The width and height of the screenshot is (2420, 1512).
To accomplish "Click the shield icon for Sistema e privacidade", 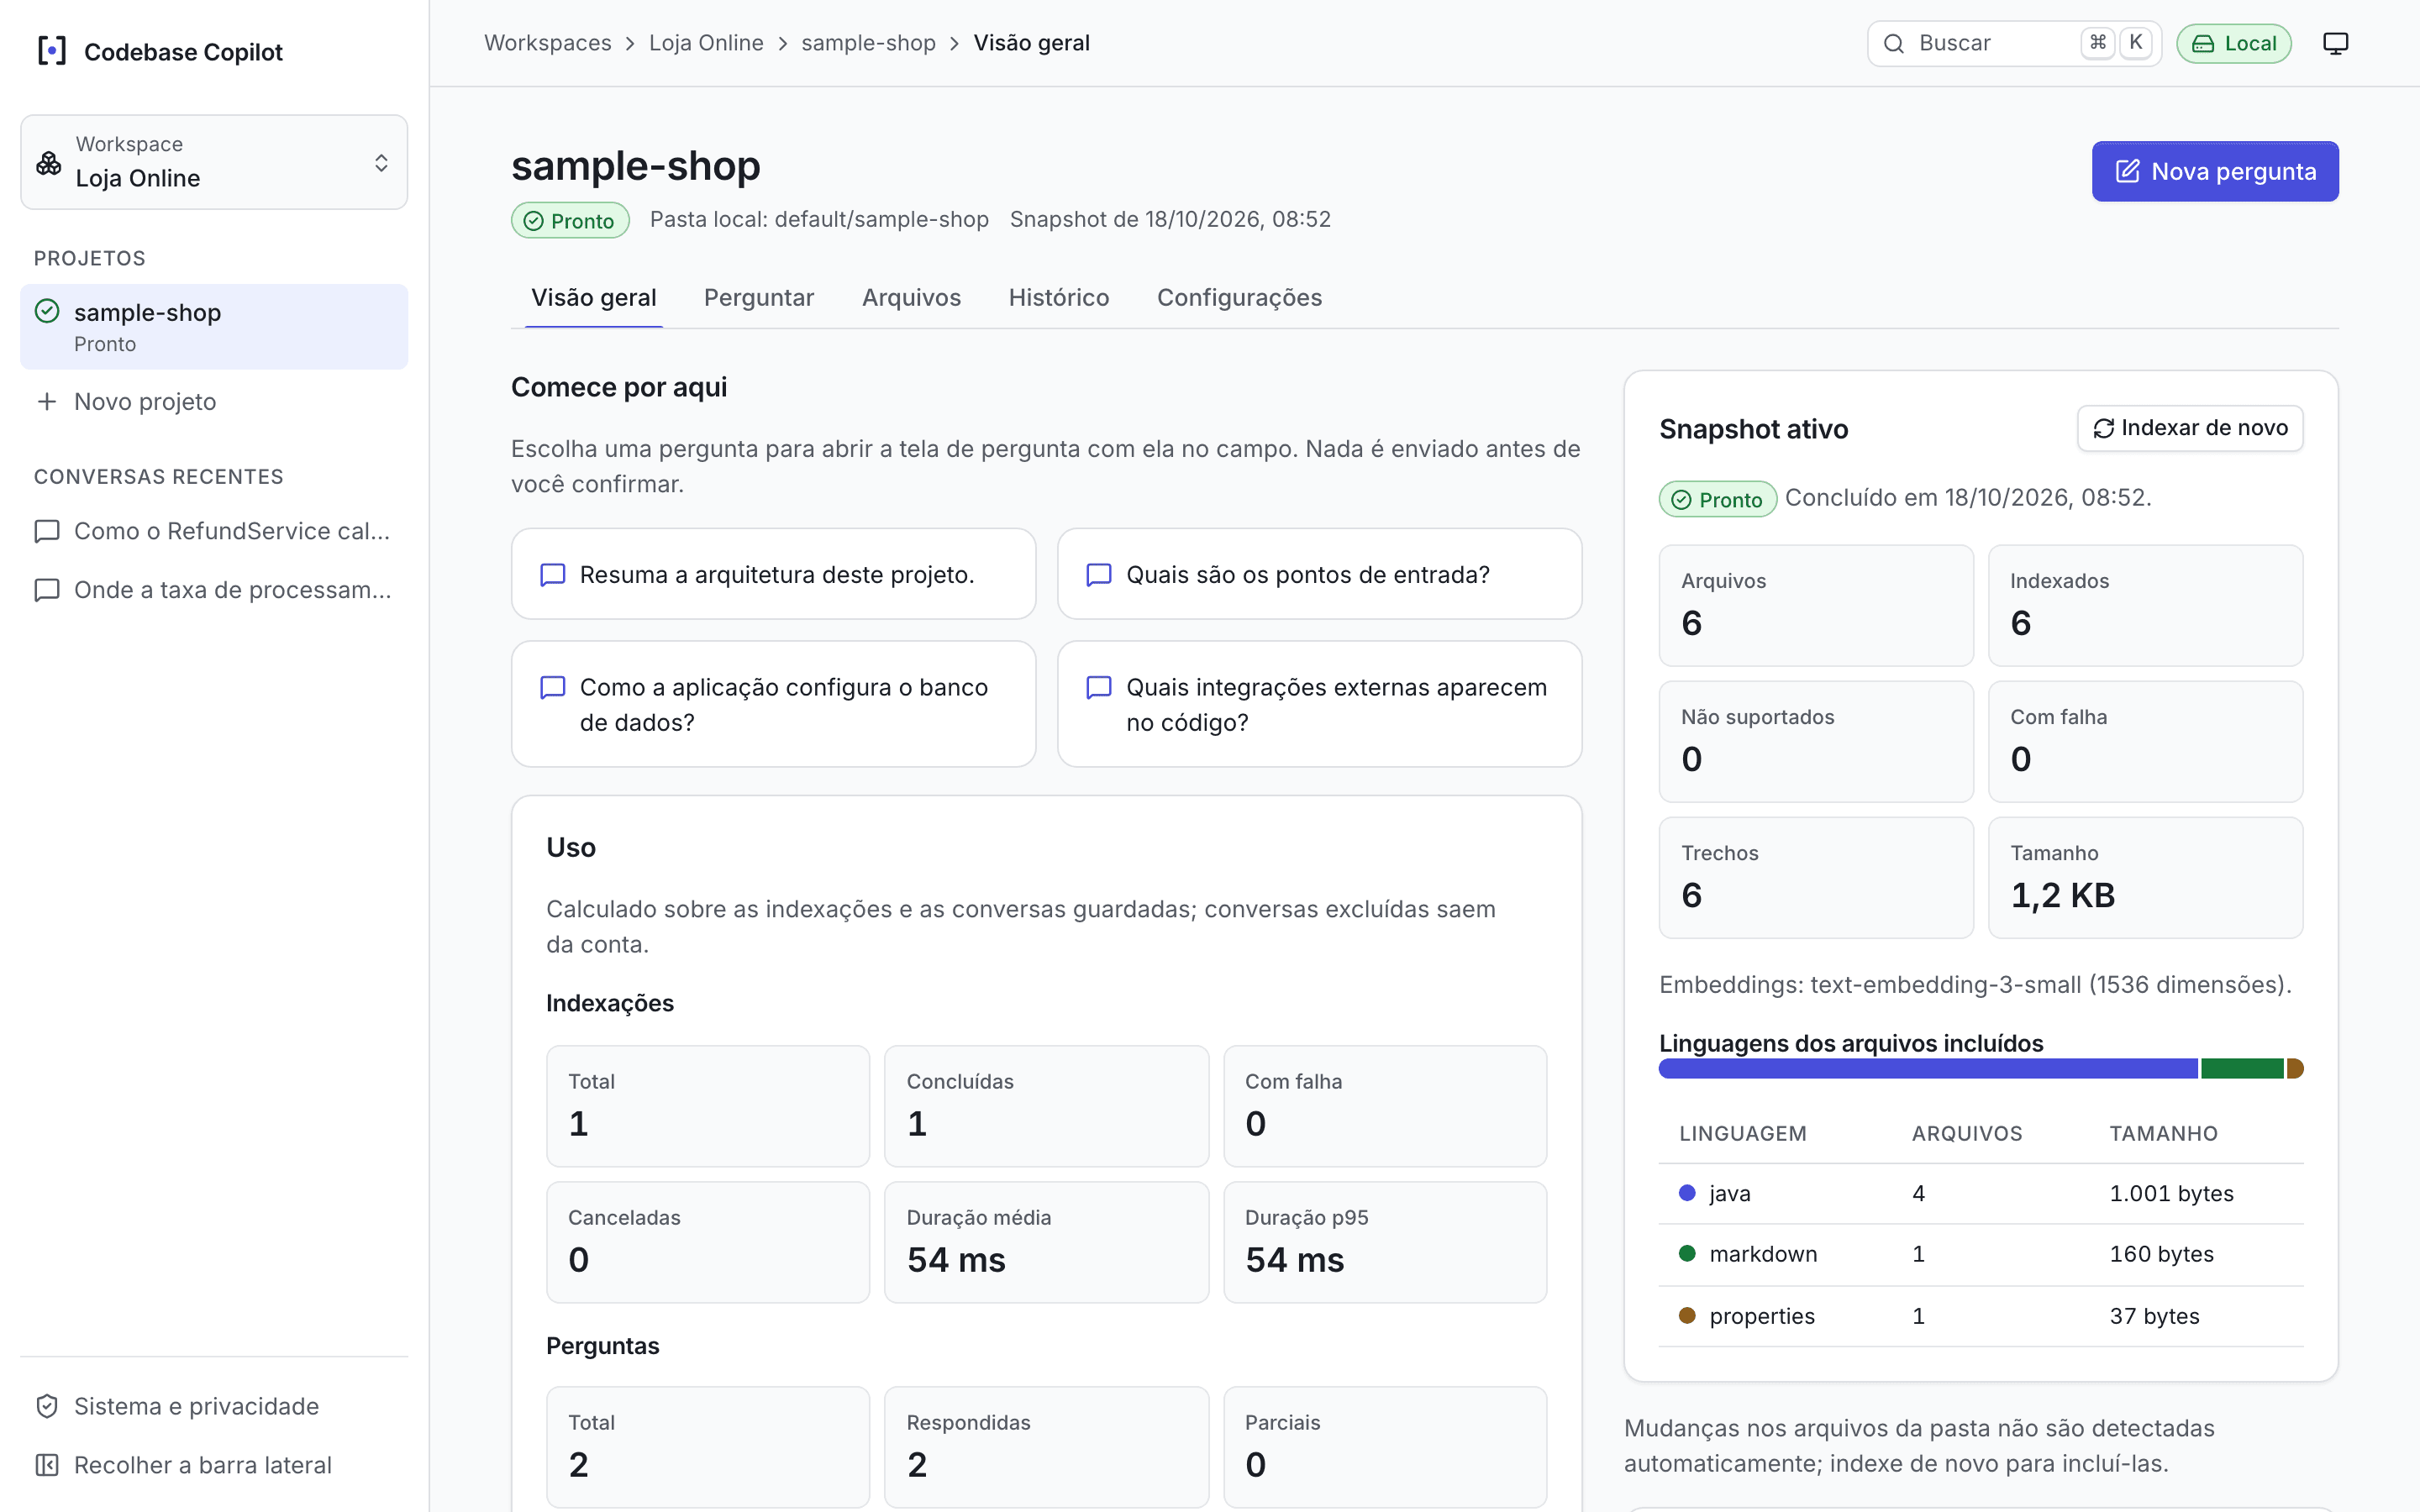I will [x=47, y=1406].
